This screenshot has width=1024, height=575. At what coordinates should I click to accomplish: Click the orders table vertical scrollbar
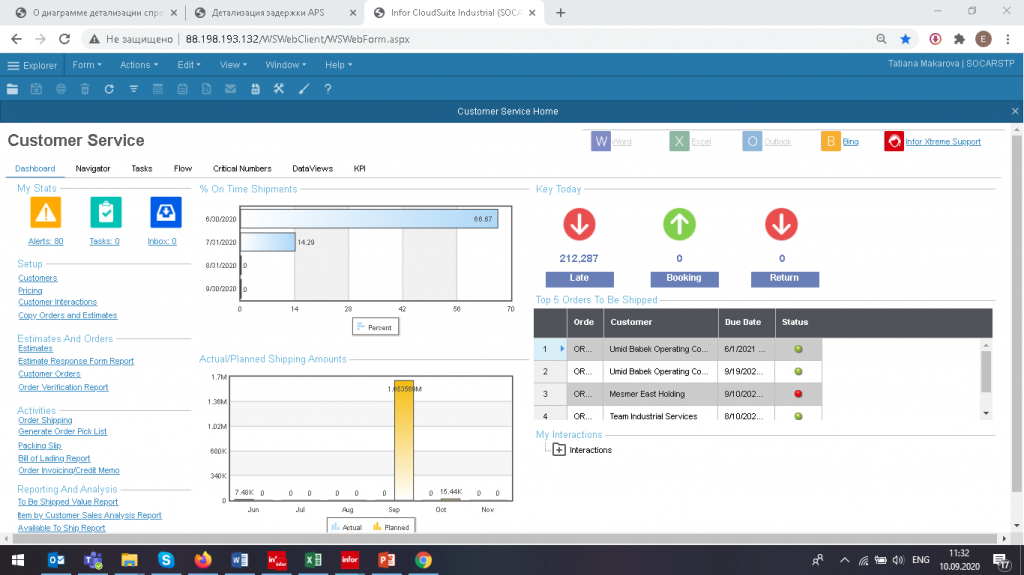[986, 379]
